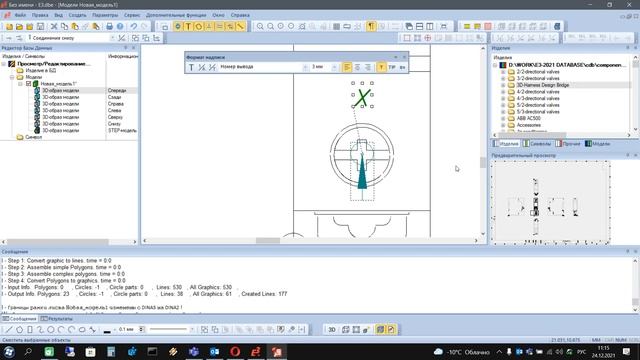Toggle left text alignment in format dialog
The height and width of the screenshot is (360, 640).
(x=347, y=67)
